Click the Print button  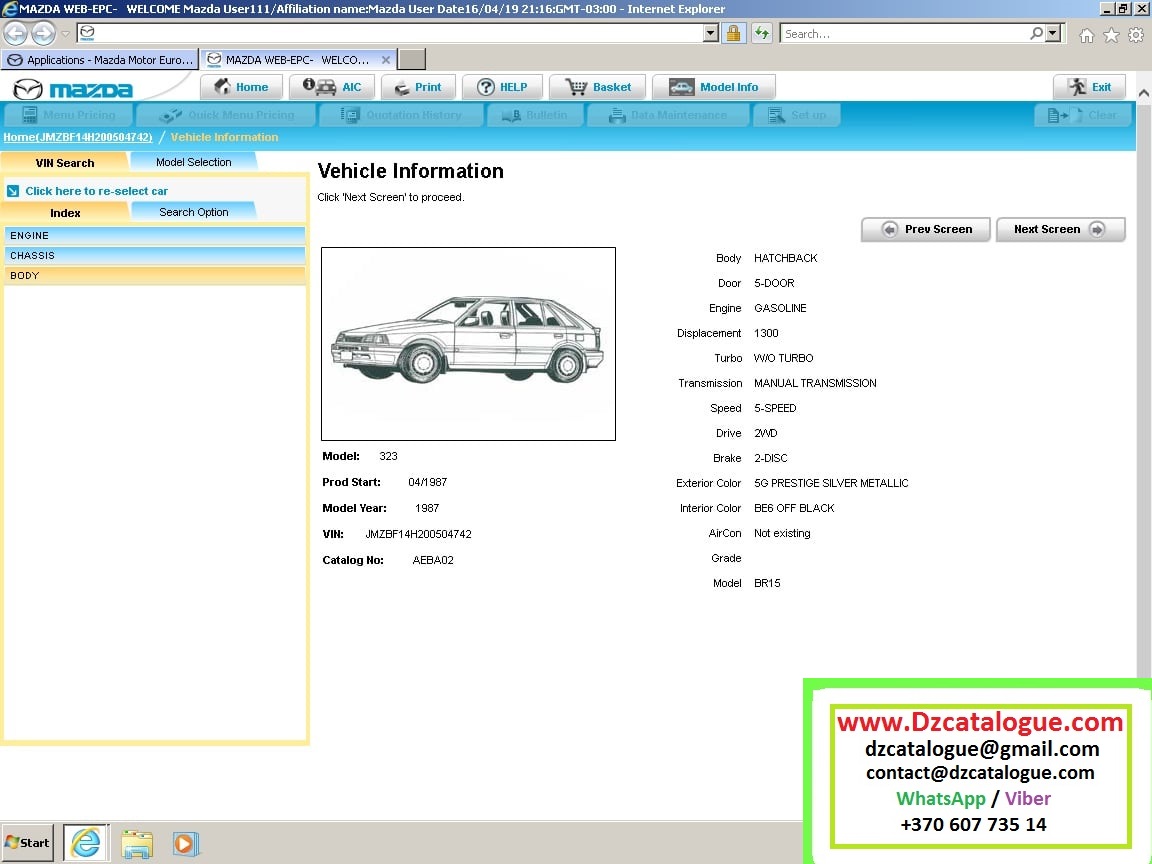pos(418,87)
